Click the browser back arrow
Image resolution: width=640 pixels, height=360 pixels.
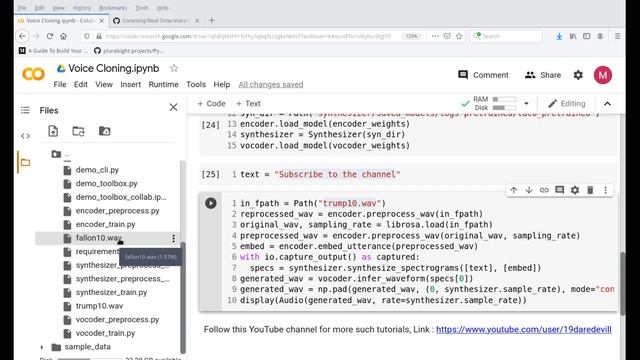coord(22,36)
